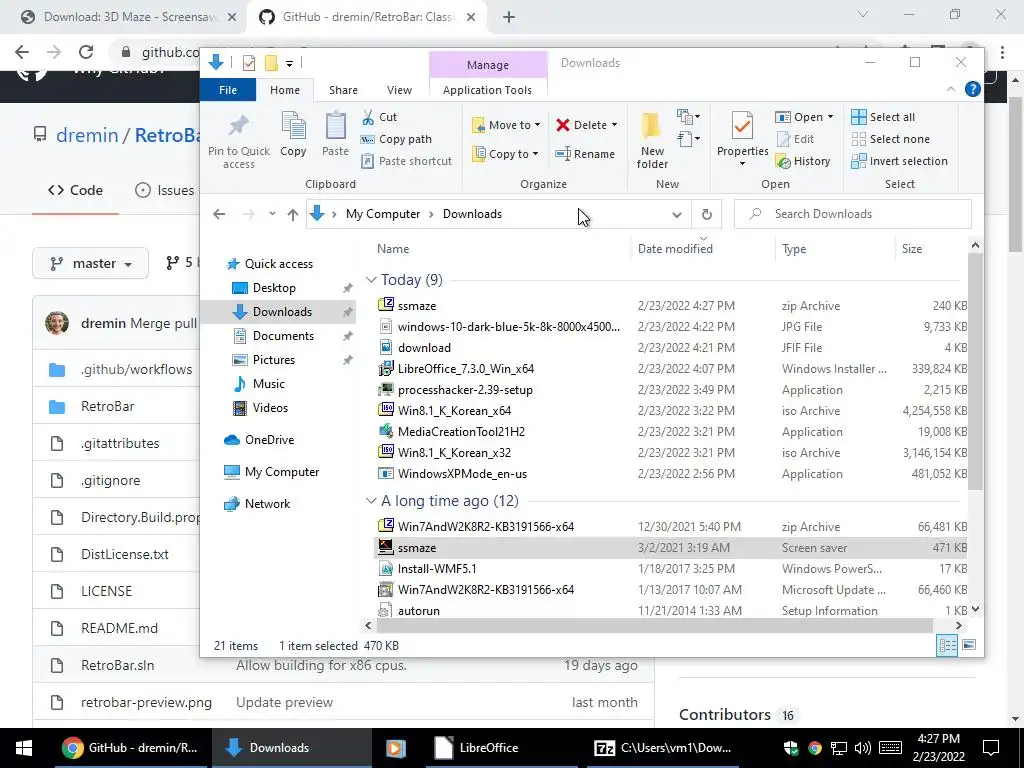Image resolution: width=1024 pixels, height=768 pixels.
Task: Click Invert selection in ribbon
Action: coord(899,161)
